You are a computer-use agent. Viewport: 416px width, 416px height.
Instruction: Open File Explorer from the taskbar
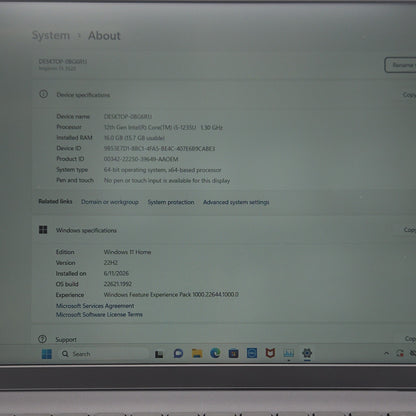click(197, 353)
